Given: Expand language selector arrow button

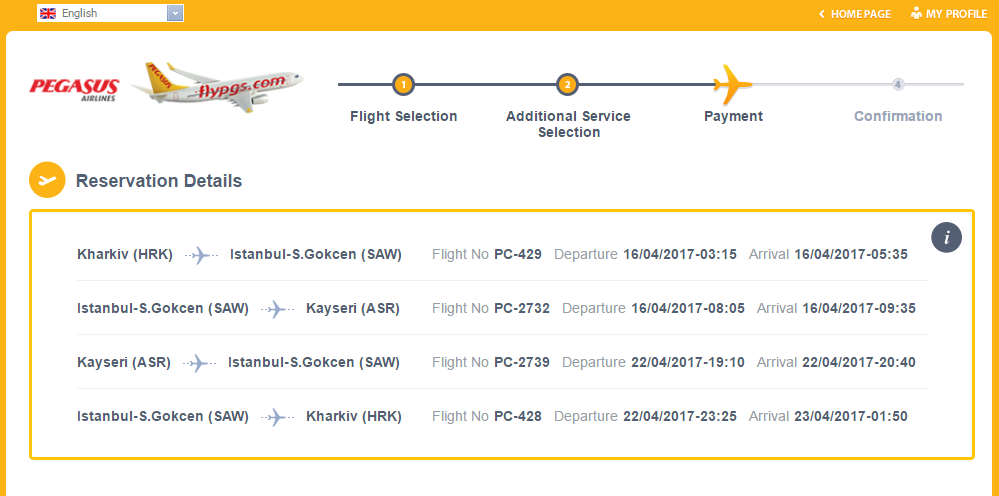Looking at the screenshot, I should (x=176, y=13).
